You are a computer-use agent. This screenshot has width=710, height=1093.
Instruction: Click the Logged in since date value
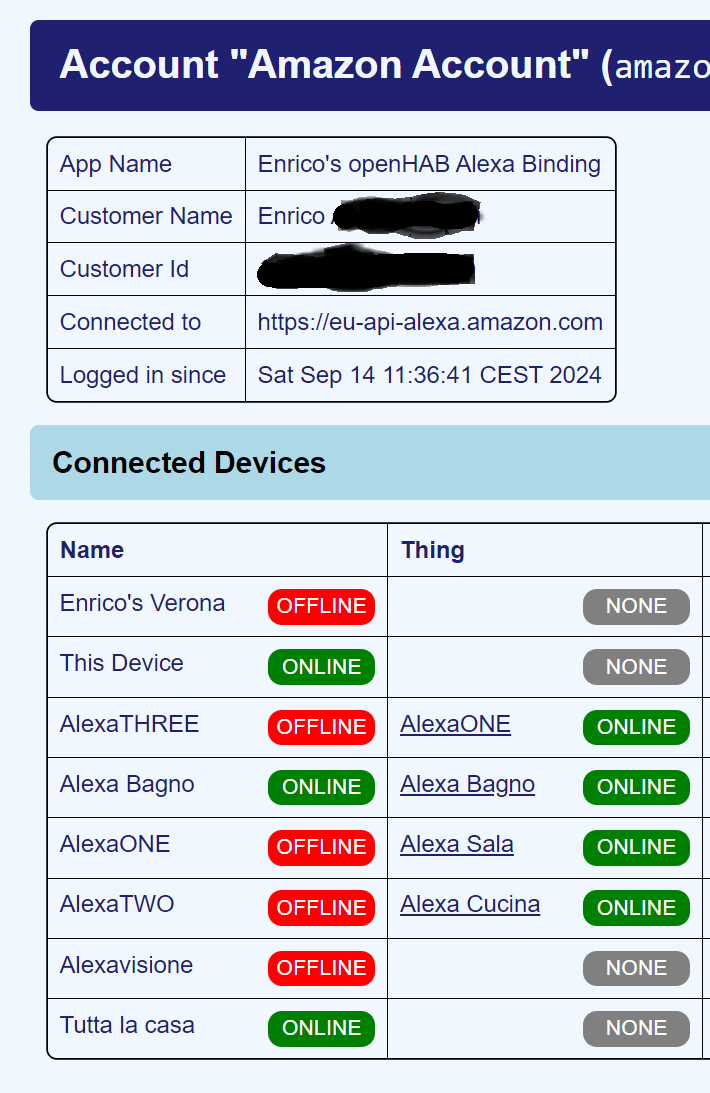pyautogui.click(x=430, y=375)
